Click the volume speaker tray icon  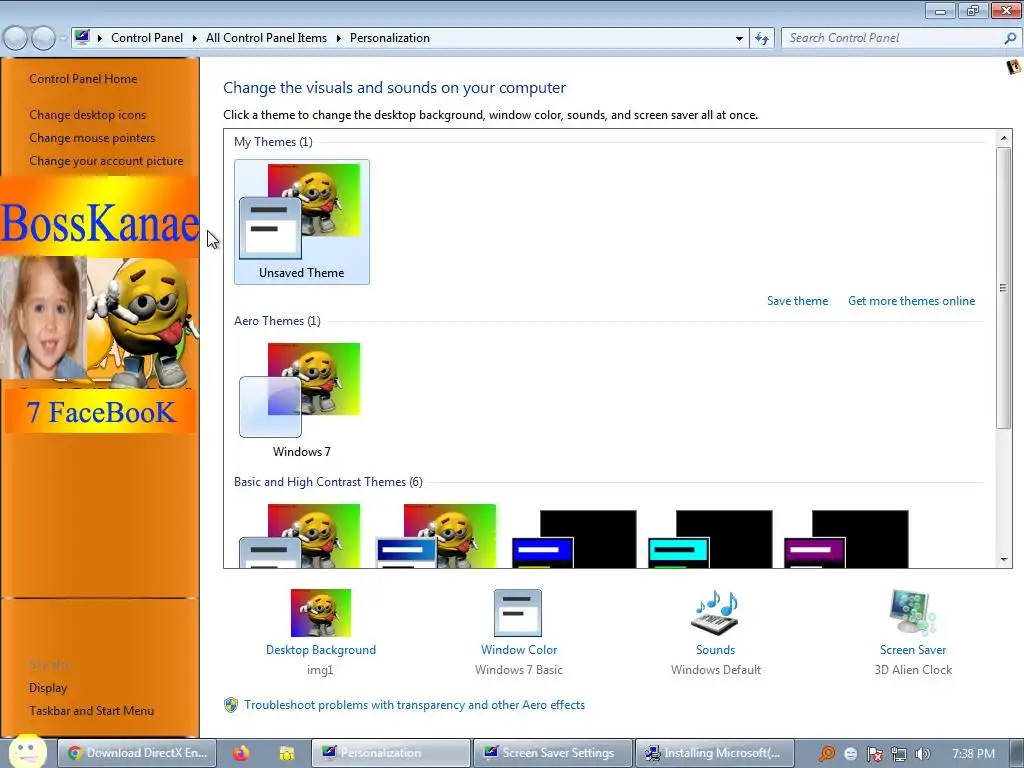[x=922, y=754]
